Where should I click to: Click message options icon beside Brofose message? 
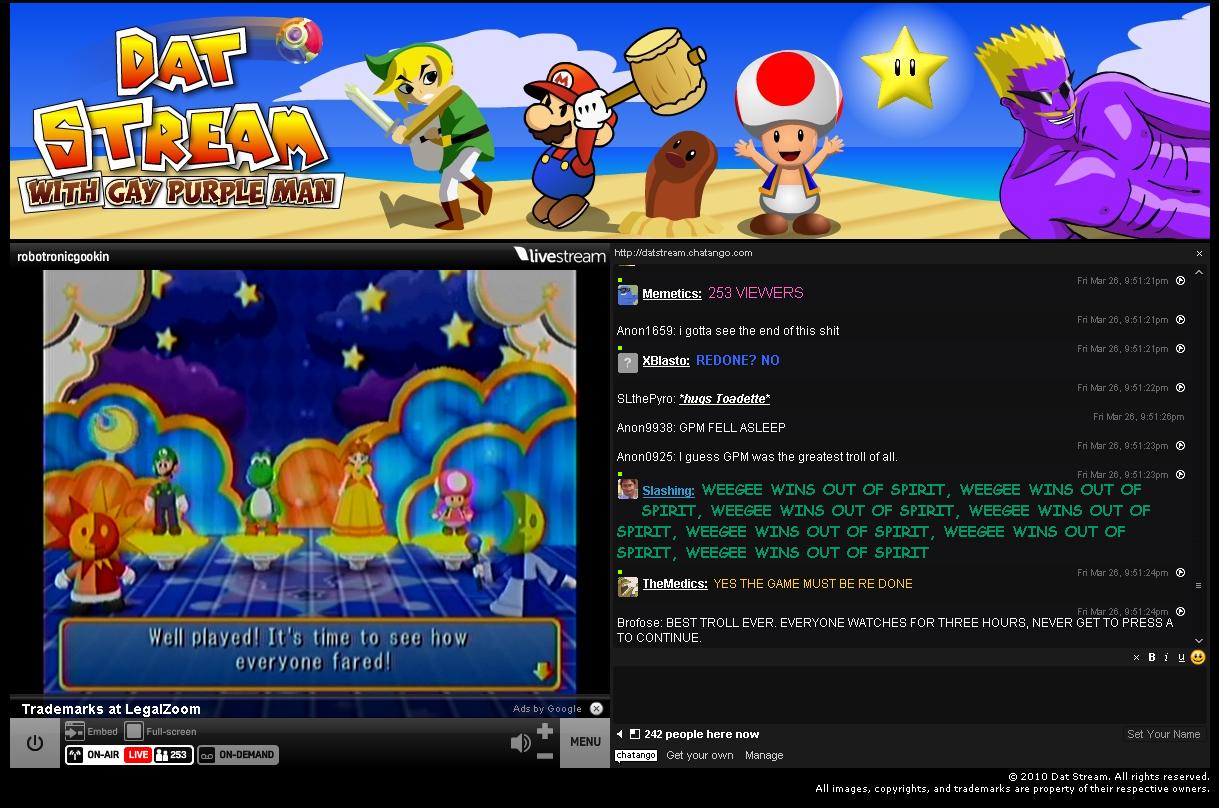[1180, 612]
